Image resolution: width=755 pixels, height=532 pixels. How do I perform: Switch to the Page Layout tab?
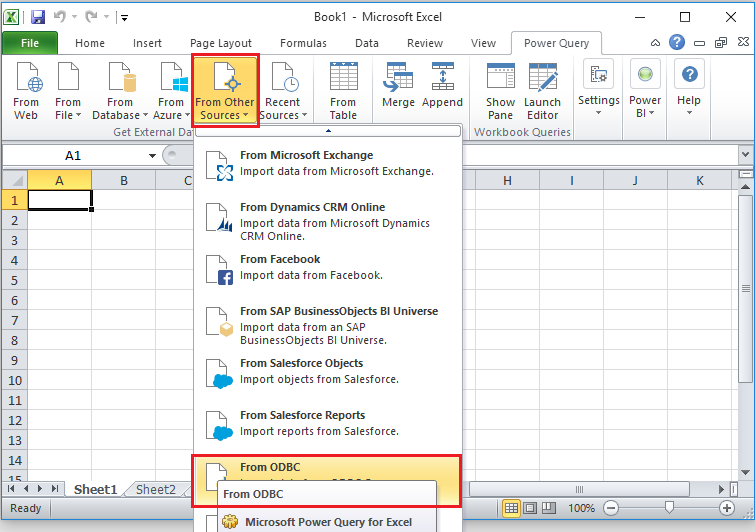click(x=221, y=43)
